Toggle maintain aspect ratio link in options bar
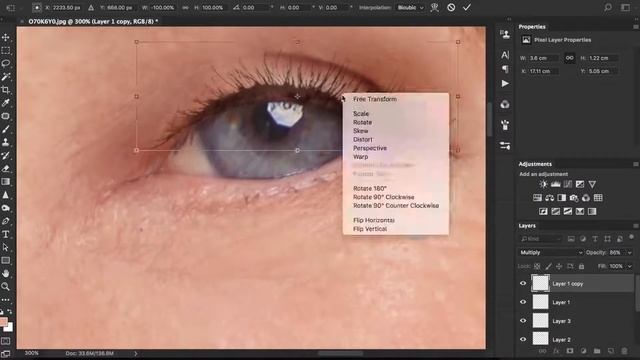Image resolution: width=640 pixels, height=360 pixels. tap(185, 8)
